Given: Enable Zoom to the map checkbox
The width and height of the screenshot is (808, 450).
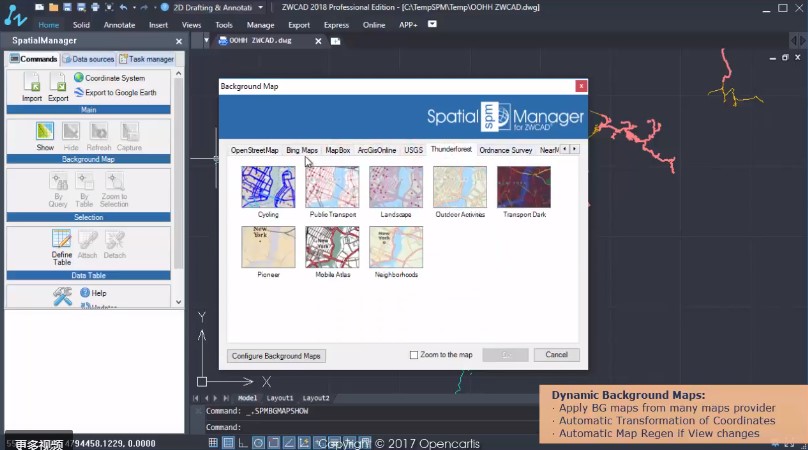Looking at the screenshot, I should point(415,355).
